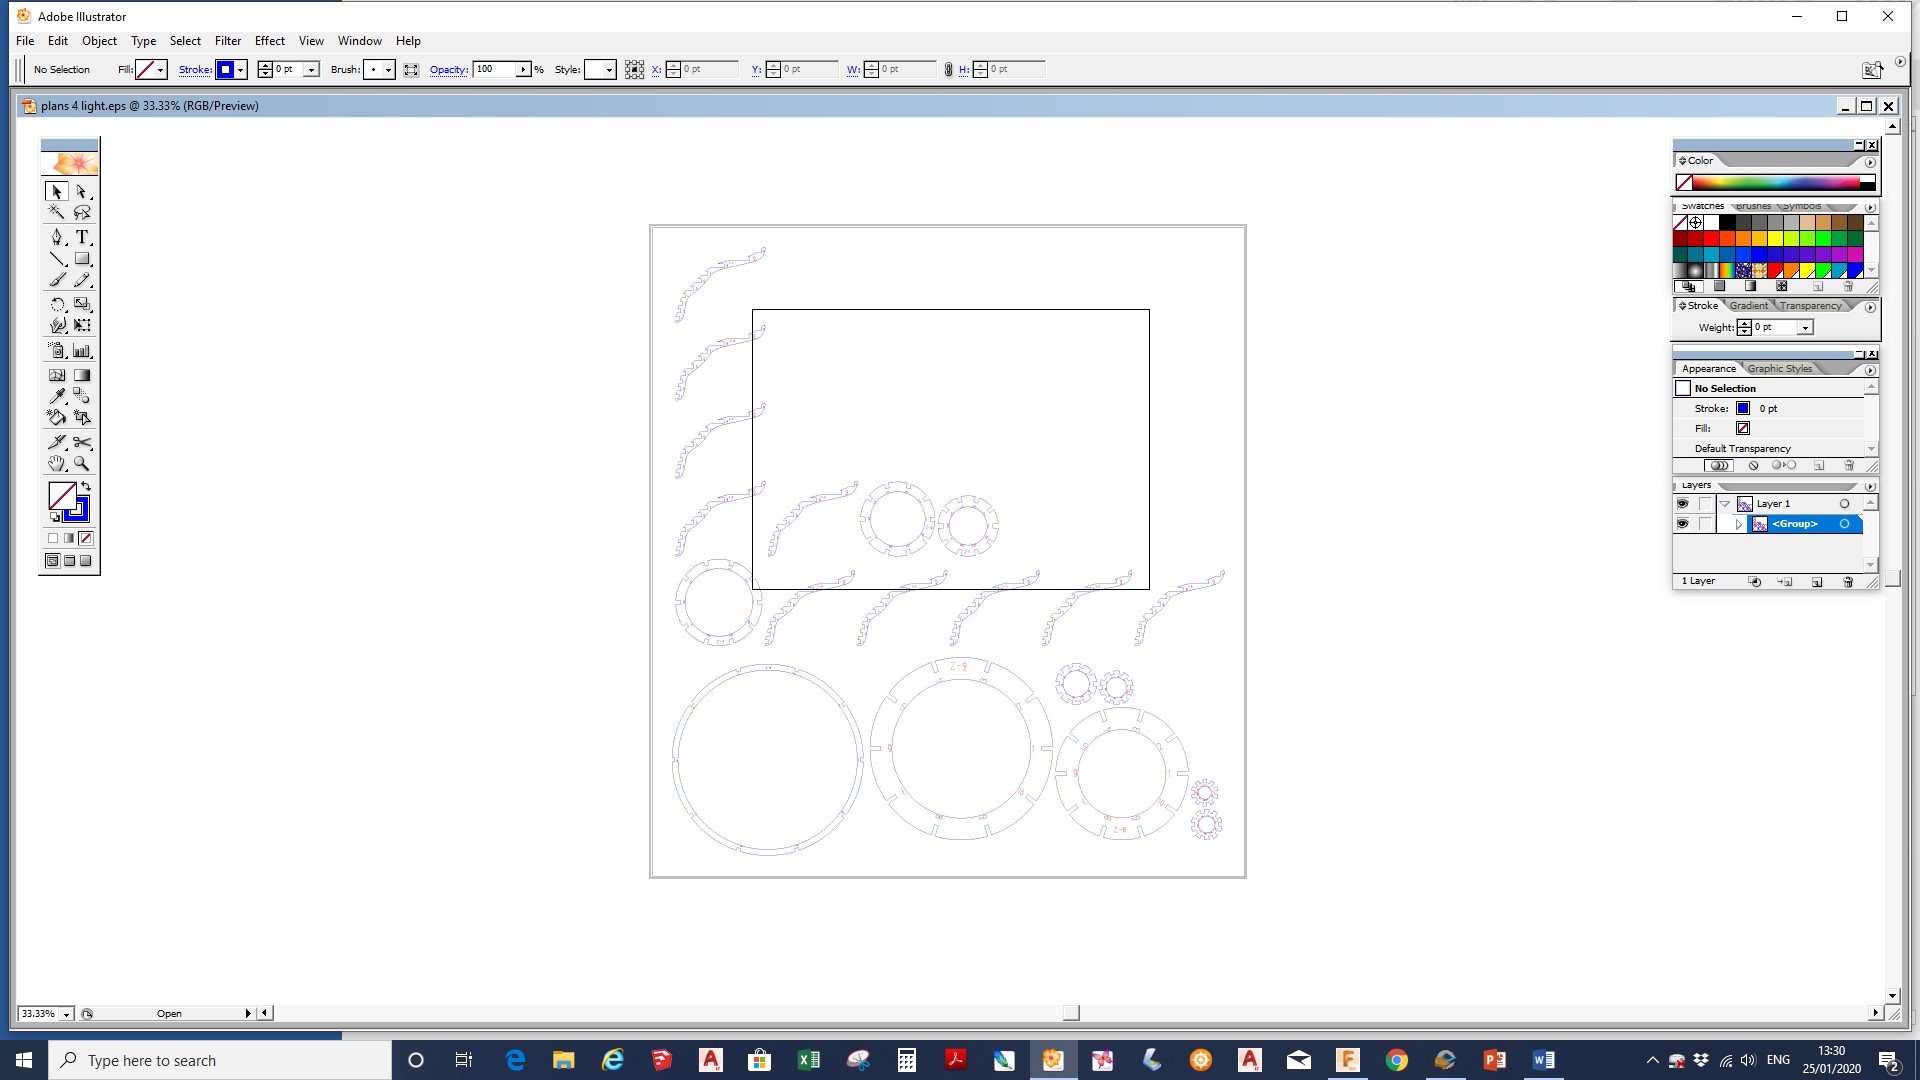Choose the Scissors tool
The width and height of the screenshot is (1920, 1080).
(x=83, y=442)
